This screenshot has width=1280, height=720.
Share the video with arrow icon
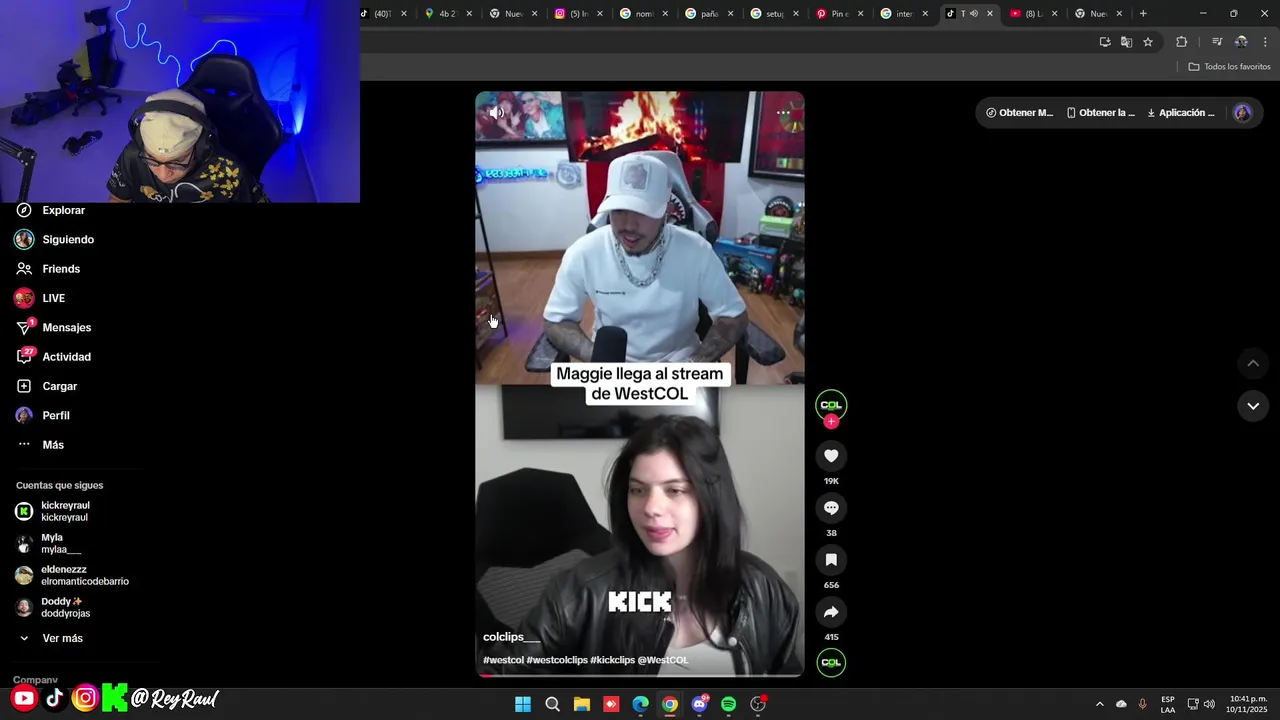click(x=831, y=612)
